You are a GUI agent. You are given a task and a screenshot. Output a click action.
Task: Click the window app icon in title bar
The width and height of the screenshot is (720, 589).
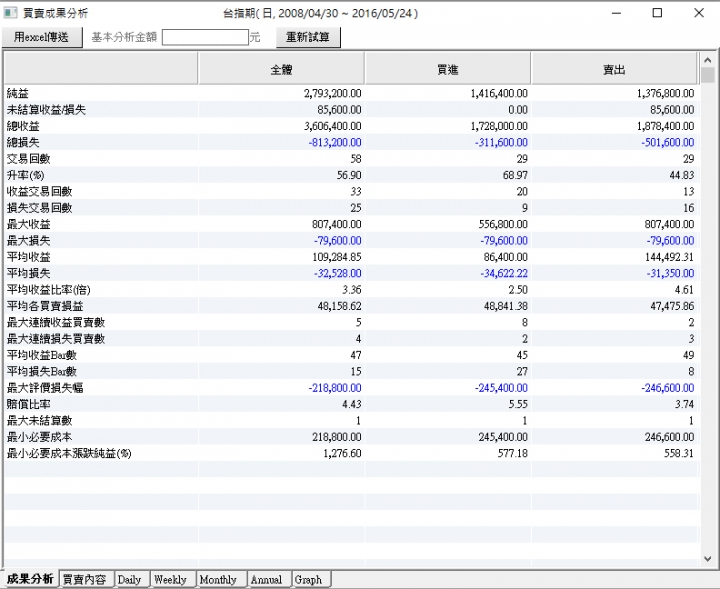[x=10, y=13]
